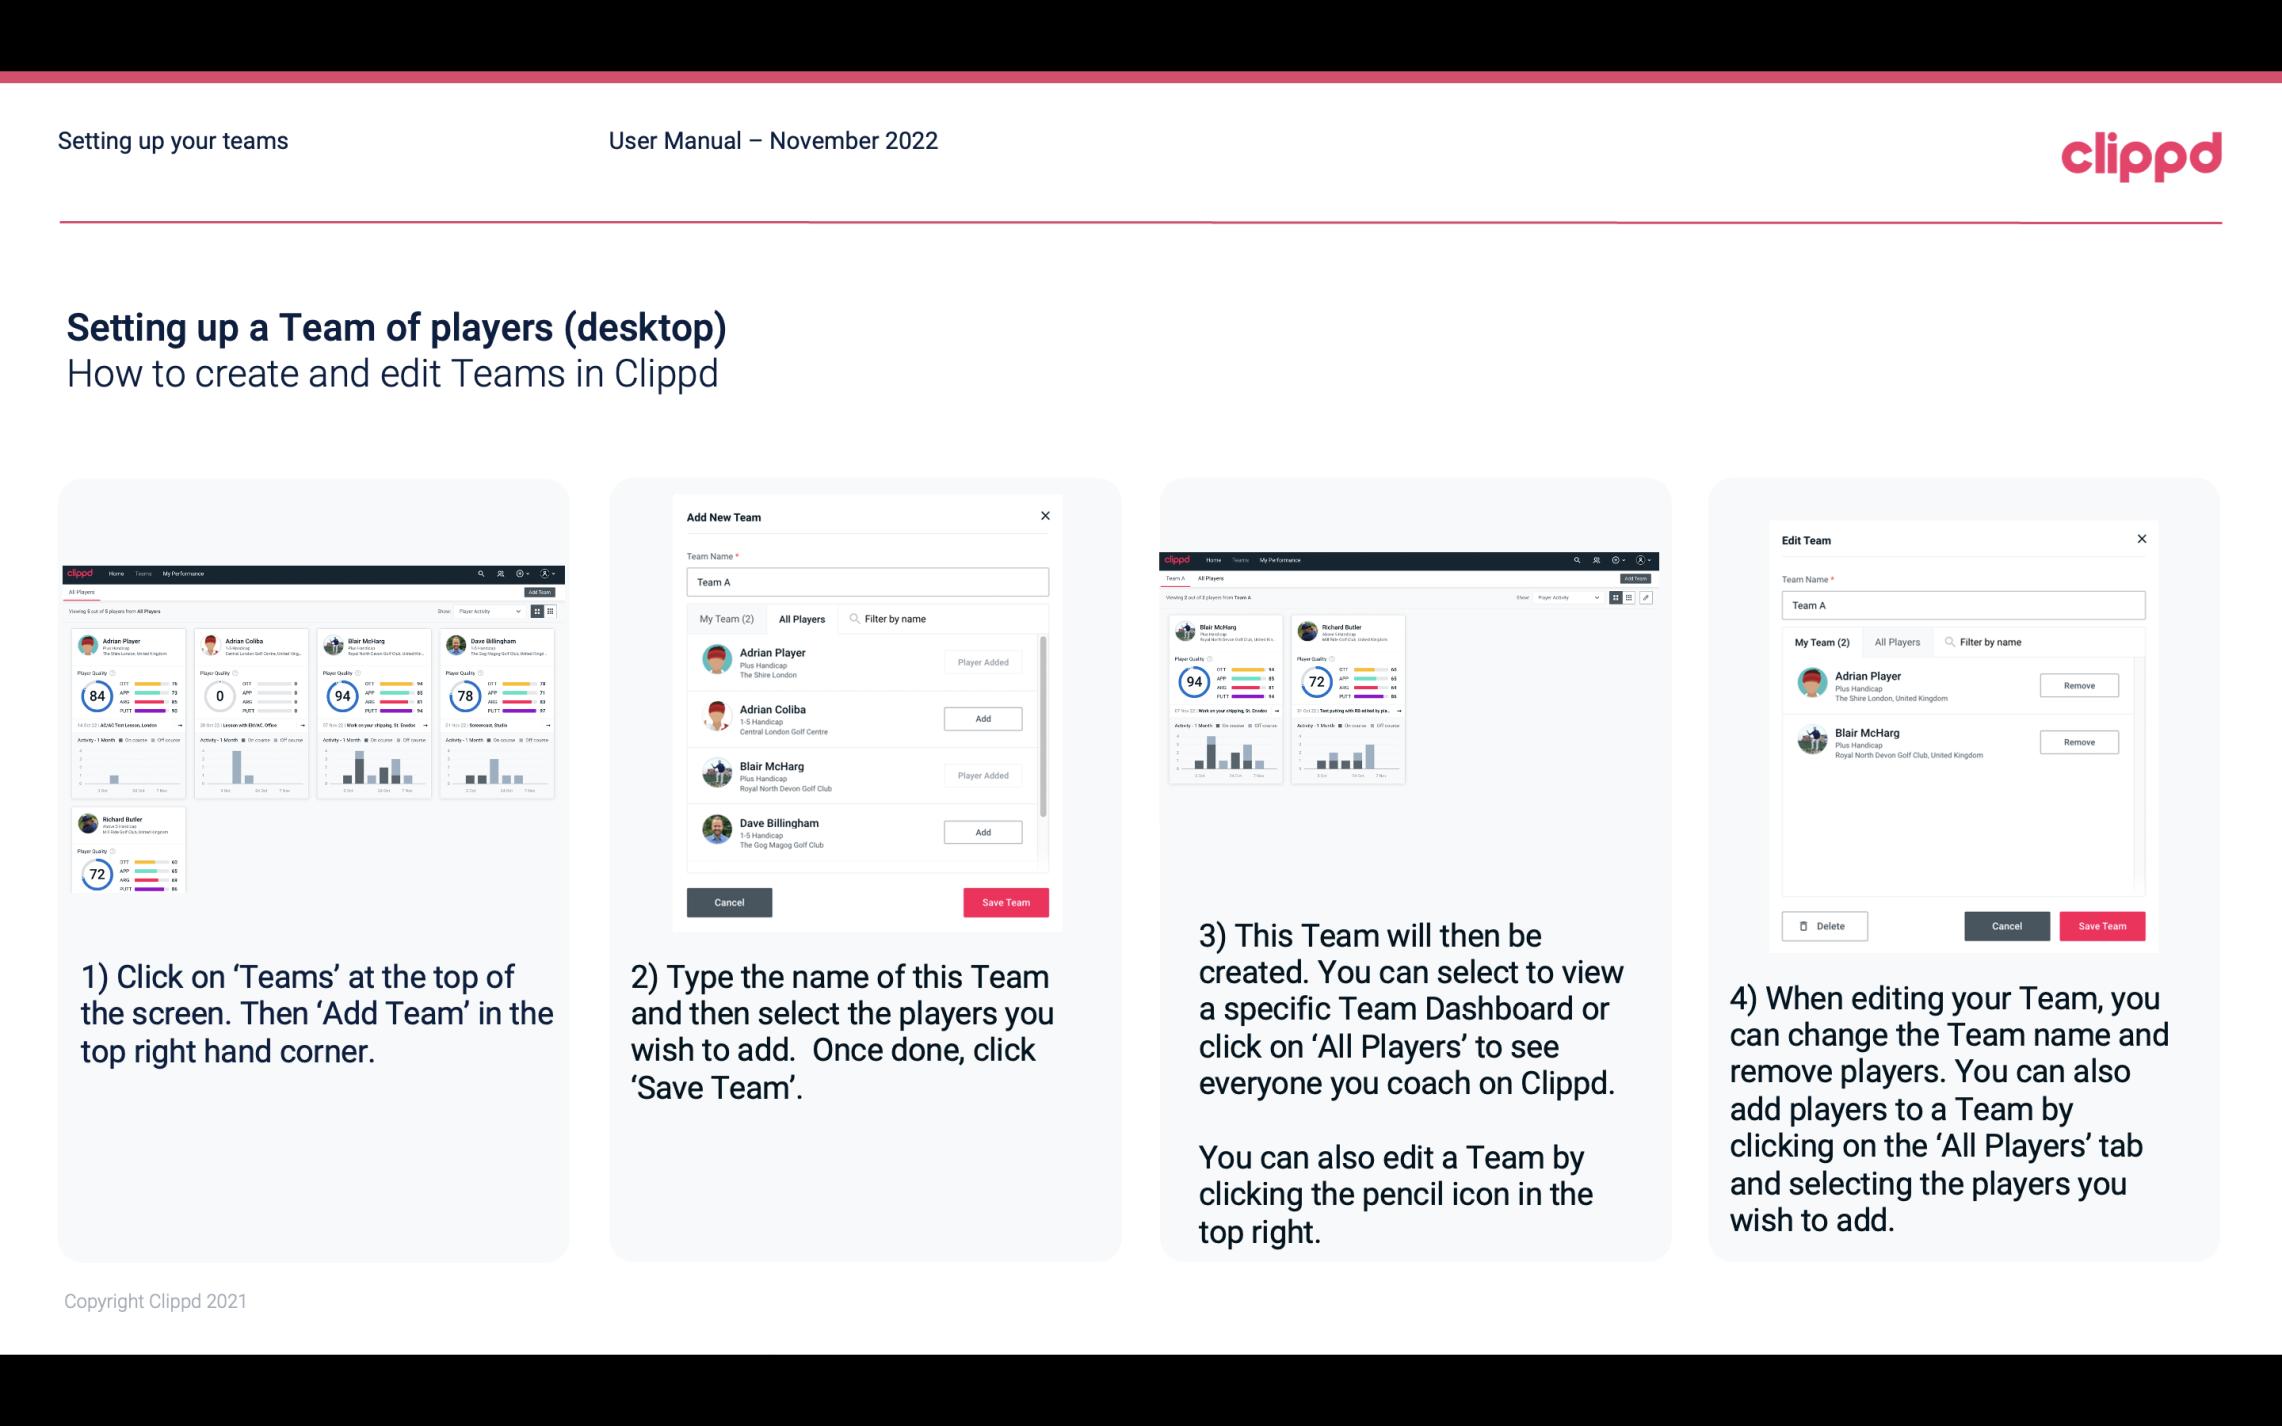Click Save Team button in Add New Team
This screenshot has width=2282, height=1426.
1004,900
